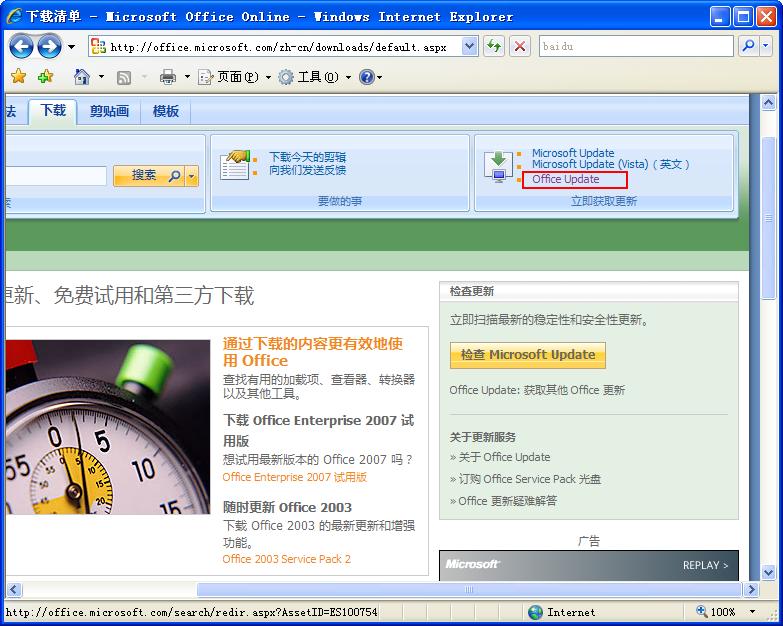Open the Microsoft Update link
Screen dimensions: 783x626
[x=573, y=153]
